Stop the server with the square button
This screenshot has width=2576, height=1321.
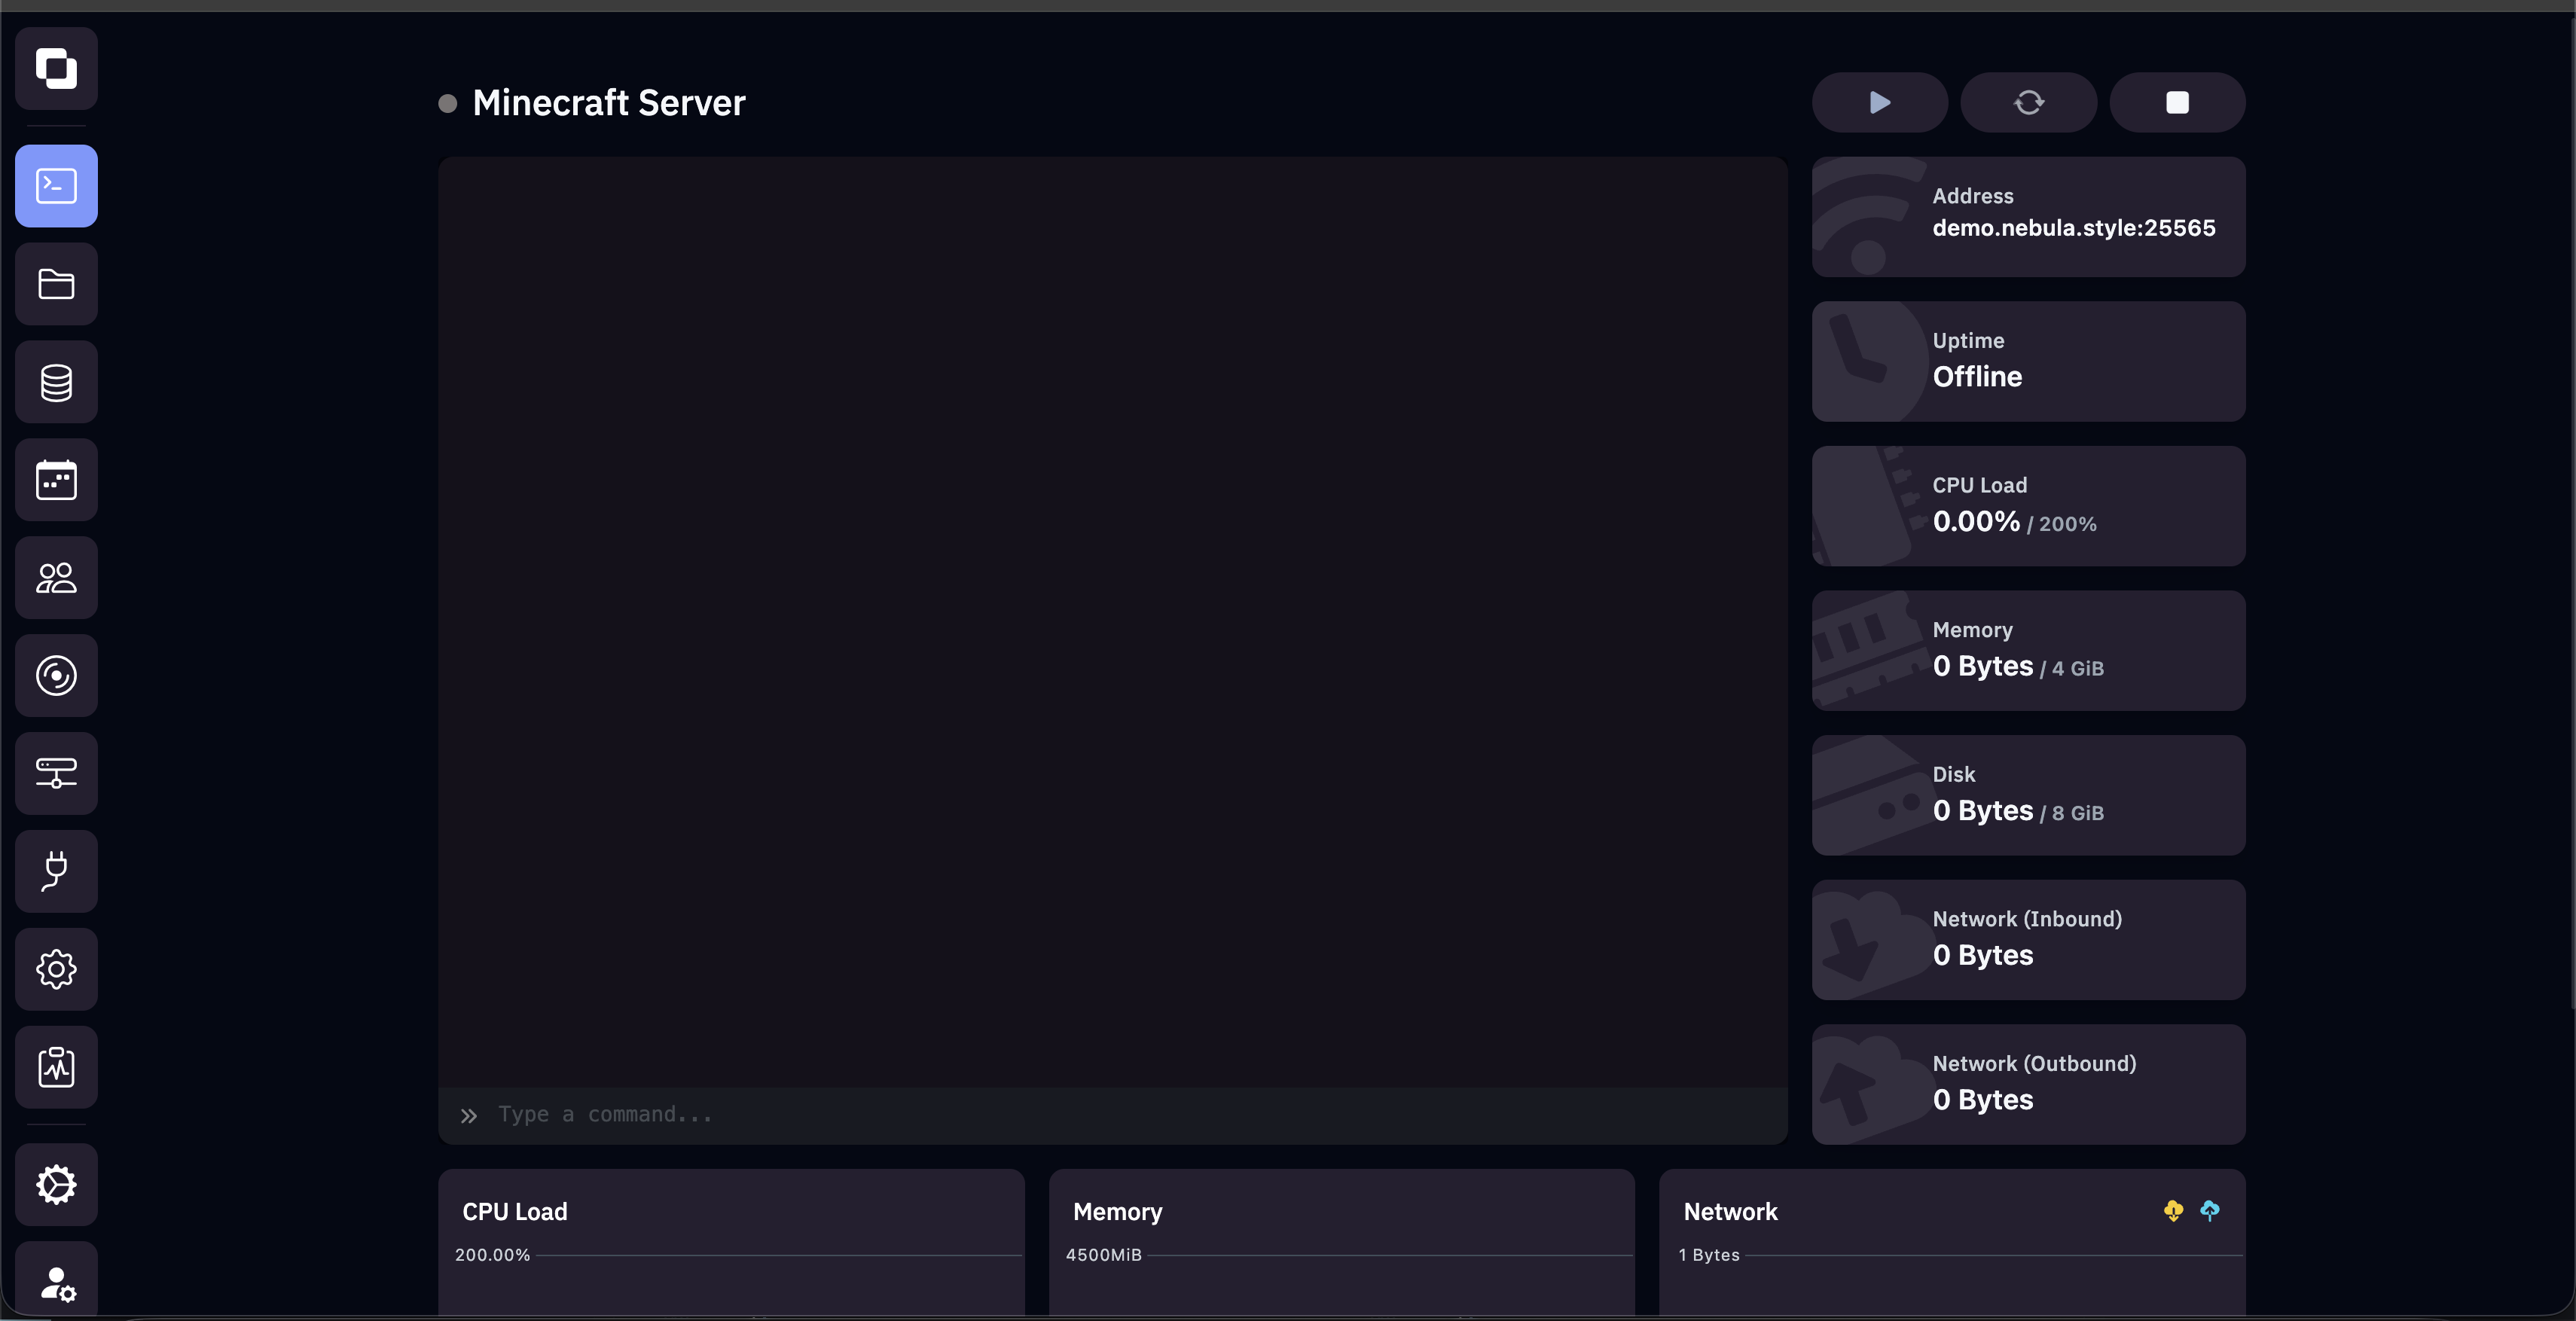coord(2177,102)
